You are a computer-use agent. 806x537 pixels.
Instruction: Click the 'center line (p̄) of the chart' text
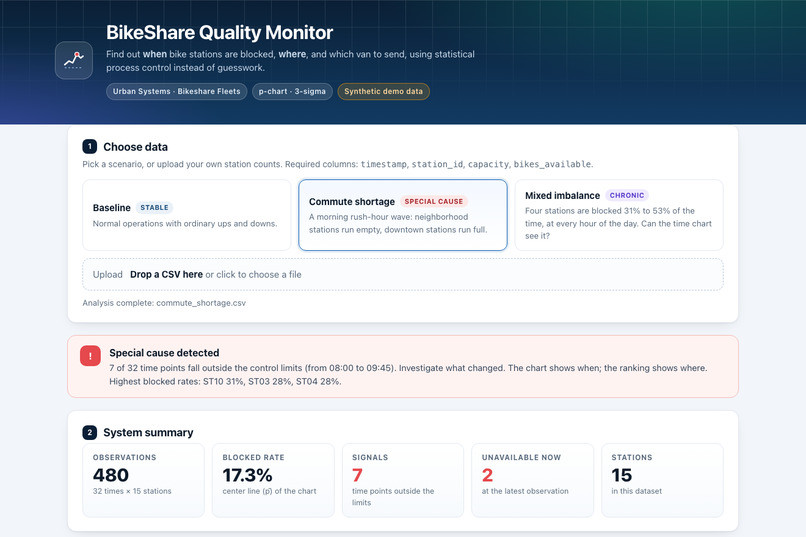click(269, 491)
